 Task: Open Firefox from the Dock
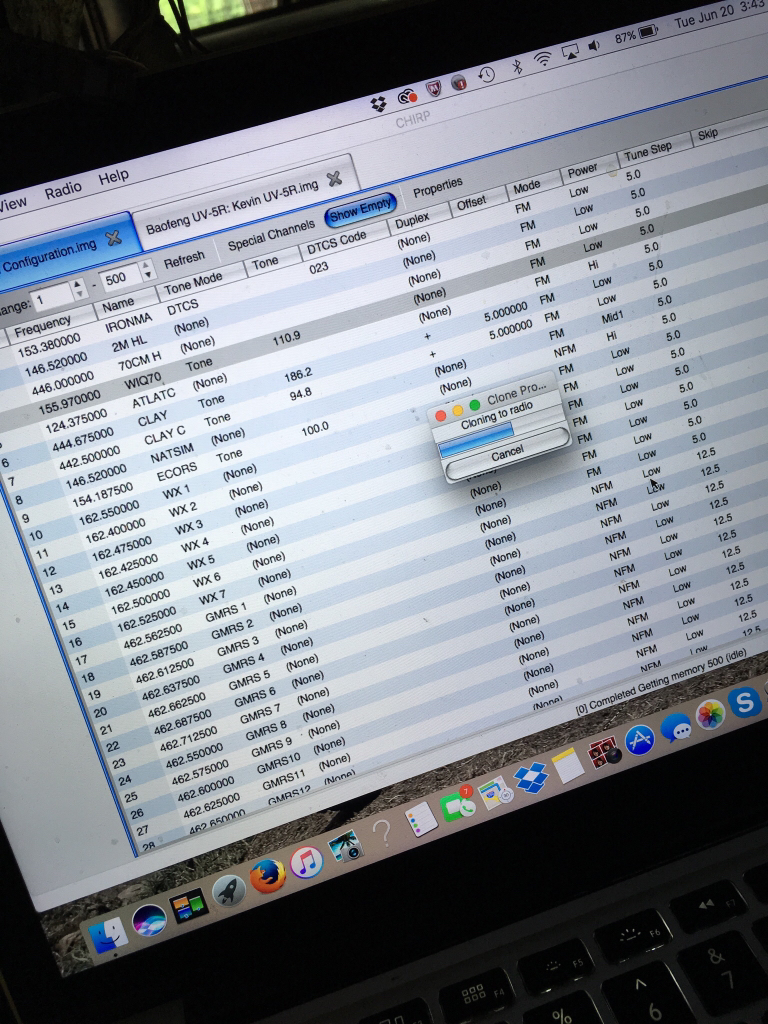coord(268,876)
